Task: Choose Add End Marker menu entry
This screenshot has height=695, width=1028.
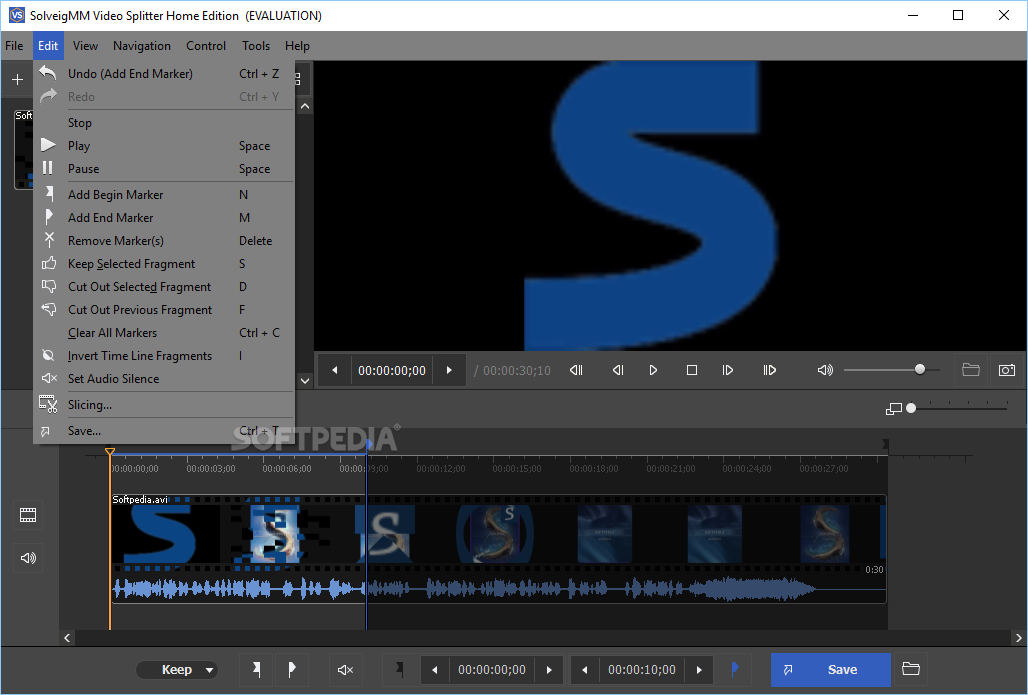Action: [163, 218]
